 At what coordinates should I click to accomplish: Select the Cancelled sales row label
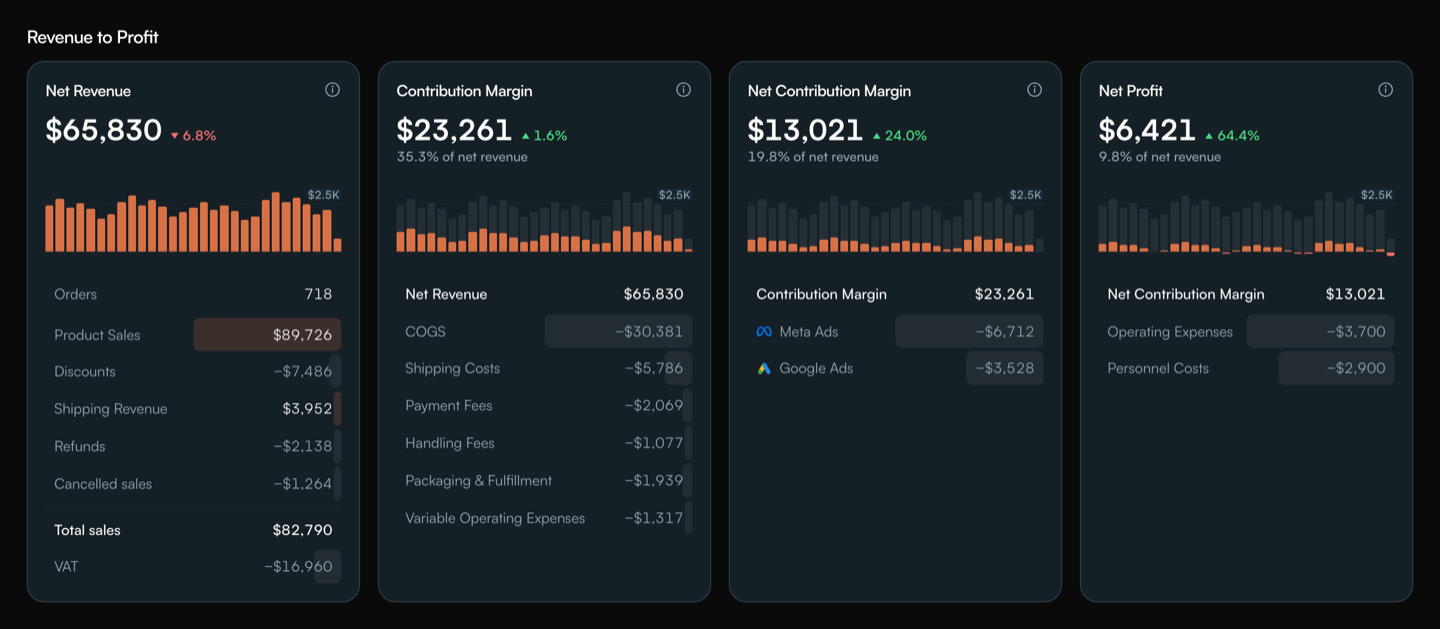point(103,484)
